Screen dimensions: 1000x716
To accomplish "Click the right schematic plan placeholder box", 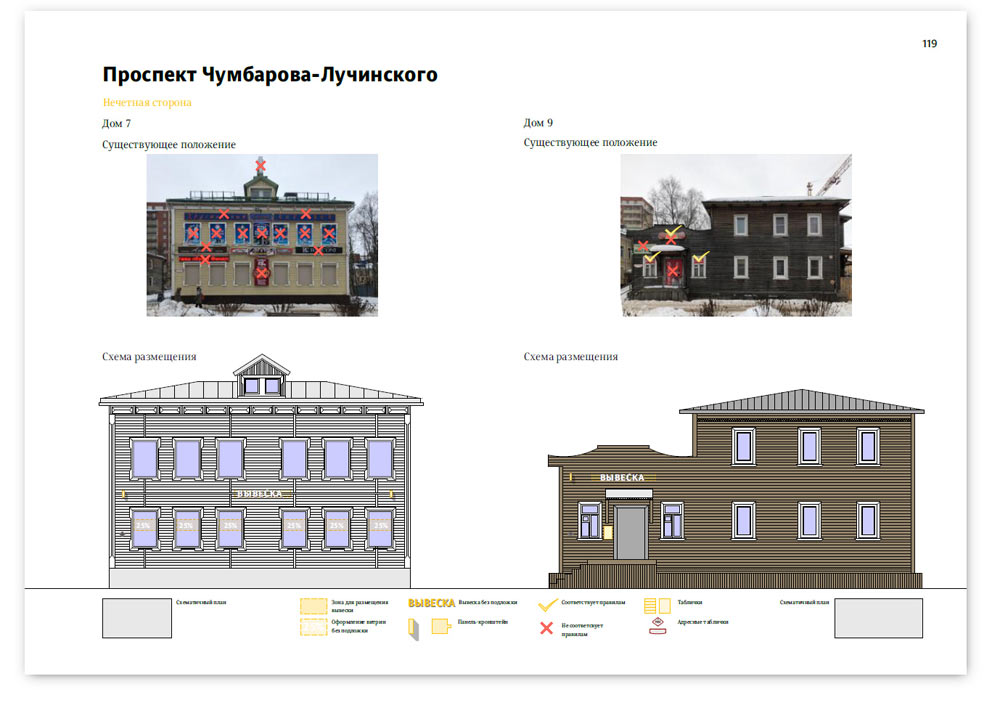I will (x=878, y=618).
